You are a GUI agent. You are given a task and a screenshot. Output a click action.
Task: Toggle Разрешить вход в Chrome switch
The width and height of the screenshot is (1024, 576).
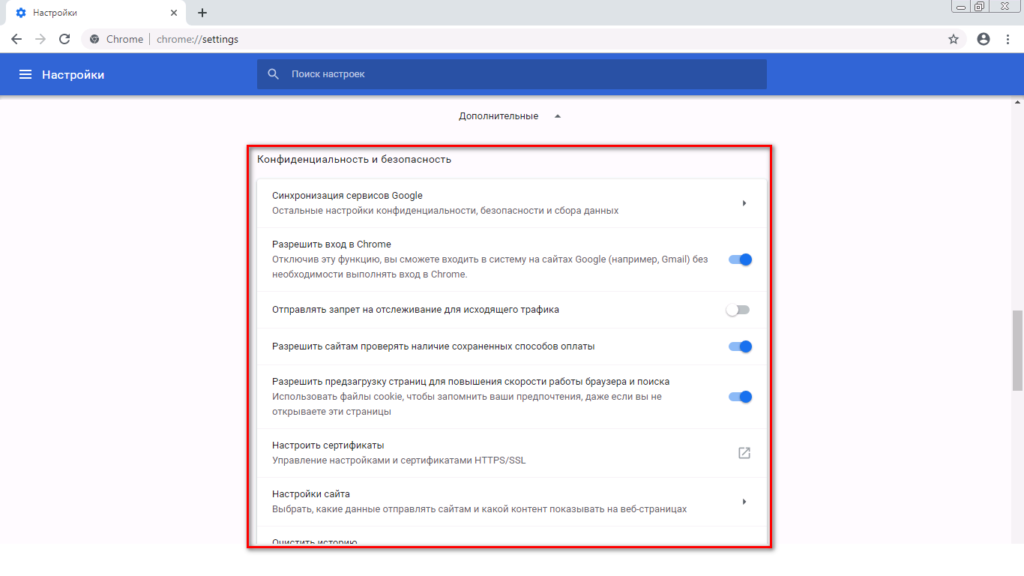pyautogui.click(x=740, y=259)
